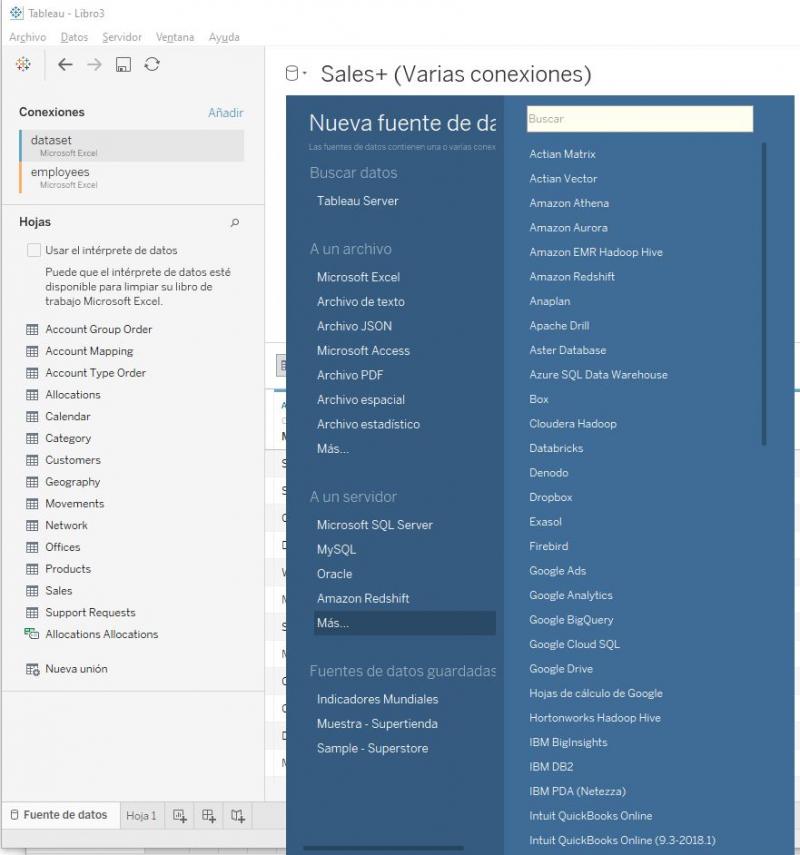Screen dimensions: 800x855
Task: Go back with the left arrow
Action: pos(65,64)
